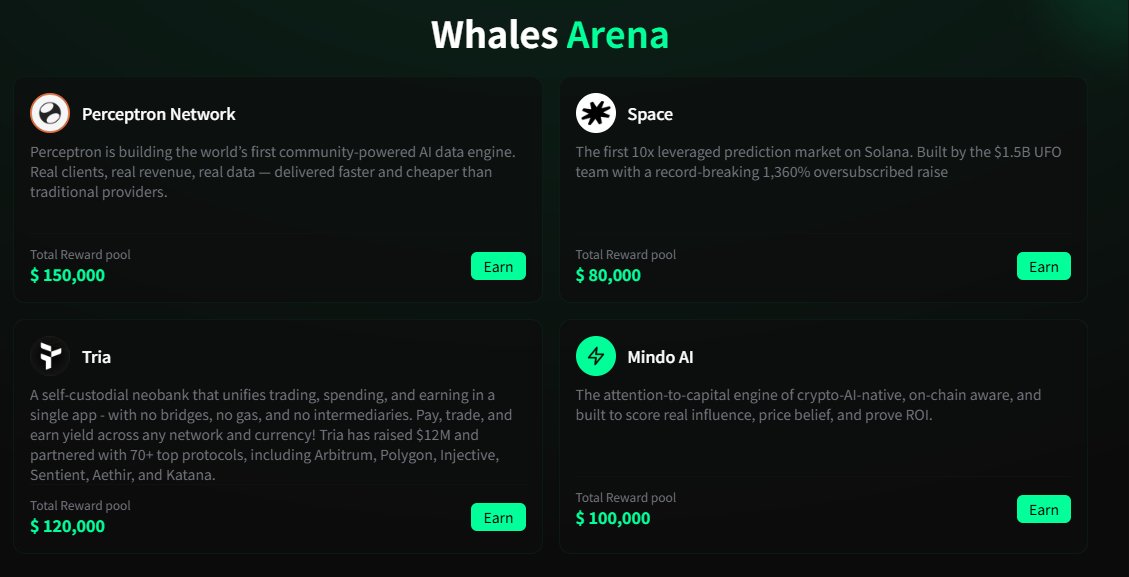Open the Perceptron Network project title

click(159, 114)
